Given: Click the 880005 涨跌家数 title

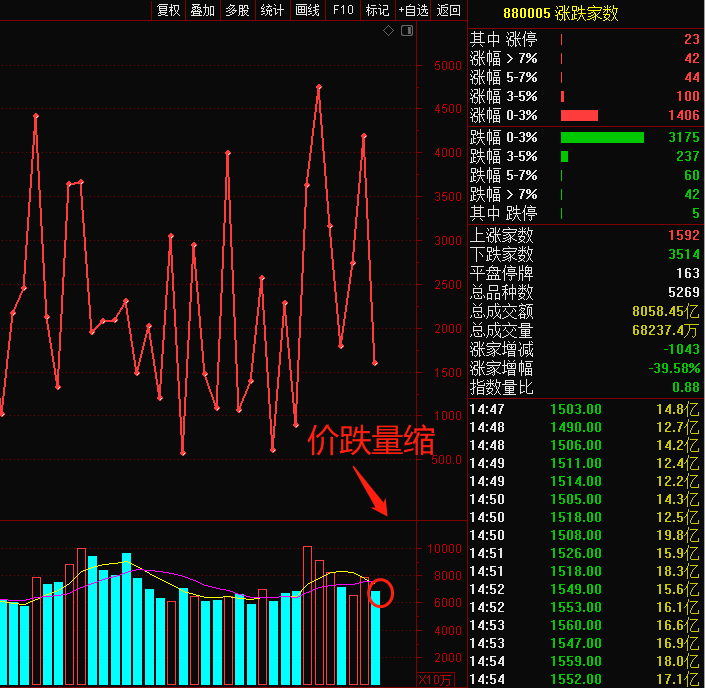Looking at the screenshot, I should (561, 14).
